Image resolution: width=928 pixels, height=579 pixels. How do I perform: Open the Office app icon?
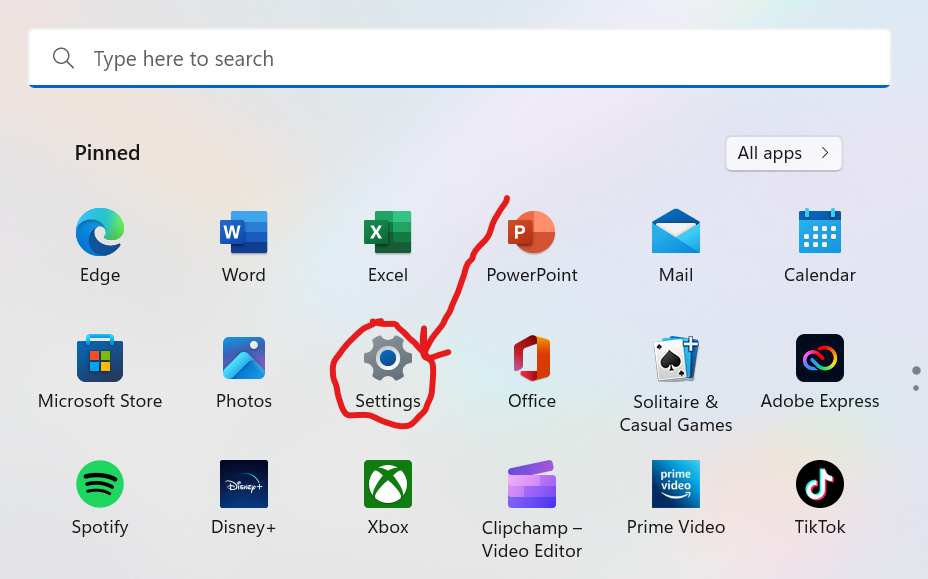pos(531,358)
